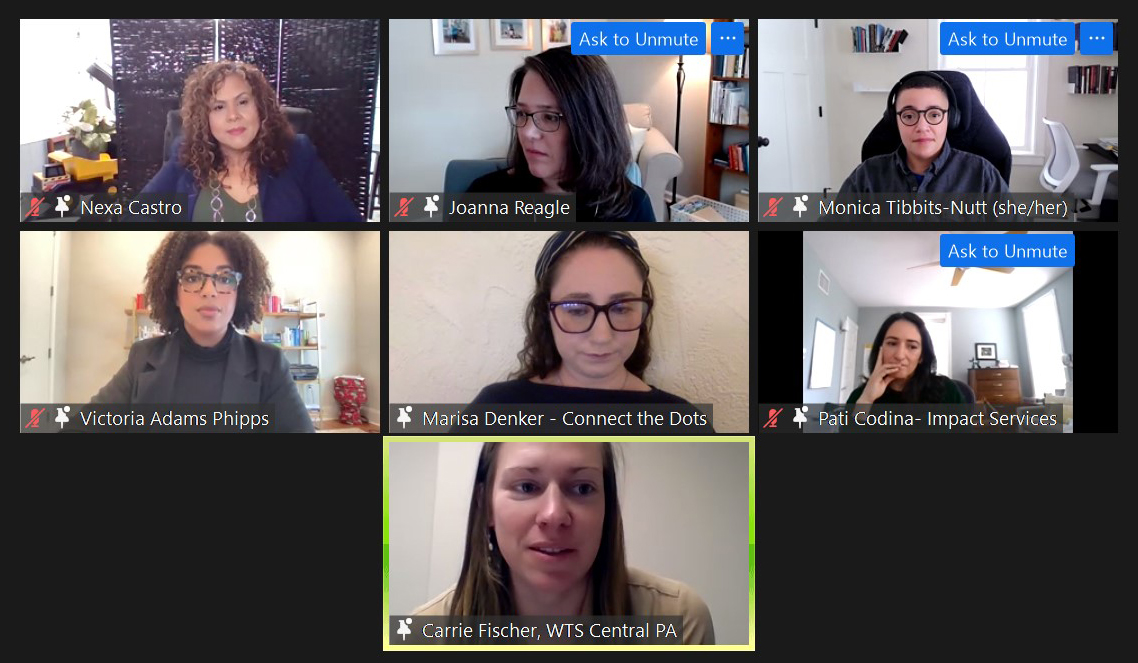The width and height of the screenshot is (1138, 663).
Task: Click Victoria Adams Phipps' muted mic icon
Action: point(35,418)
